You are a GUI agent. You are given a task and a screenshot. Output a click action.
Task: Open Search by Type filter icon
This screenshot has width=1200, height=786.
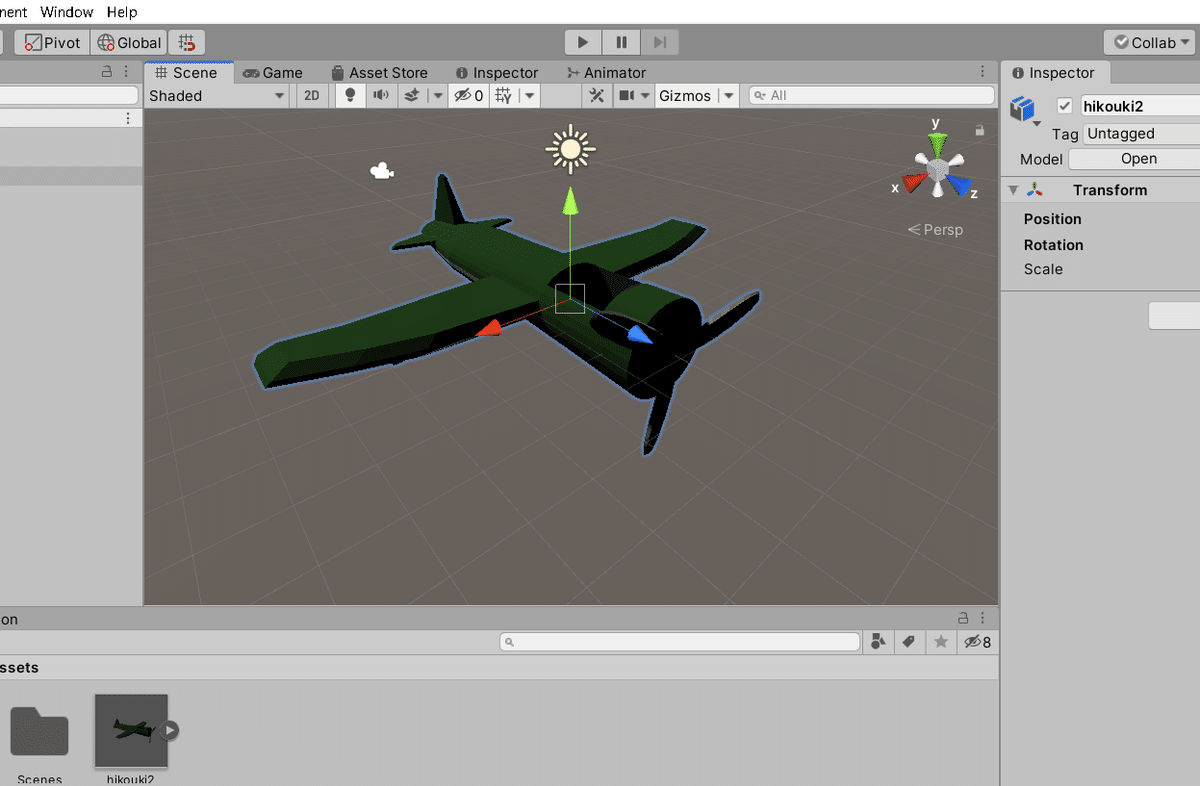pos(878,642)
